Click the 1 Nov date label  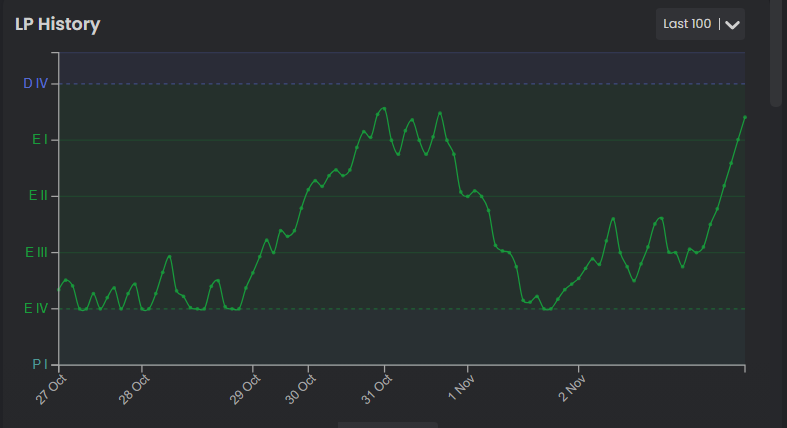pyautogui.click(x=461, y=388)
